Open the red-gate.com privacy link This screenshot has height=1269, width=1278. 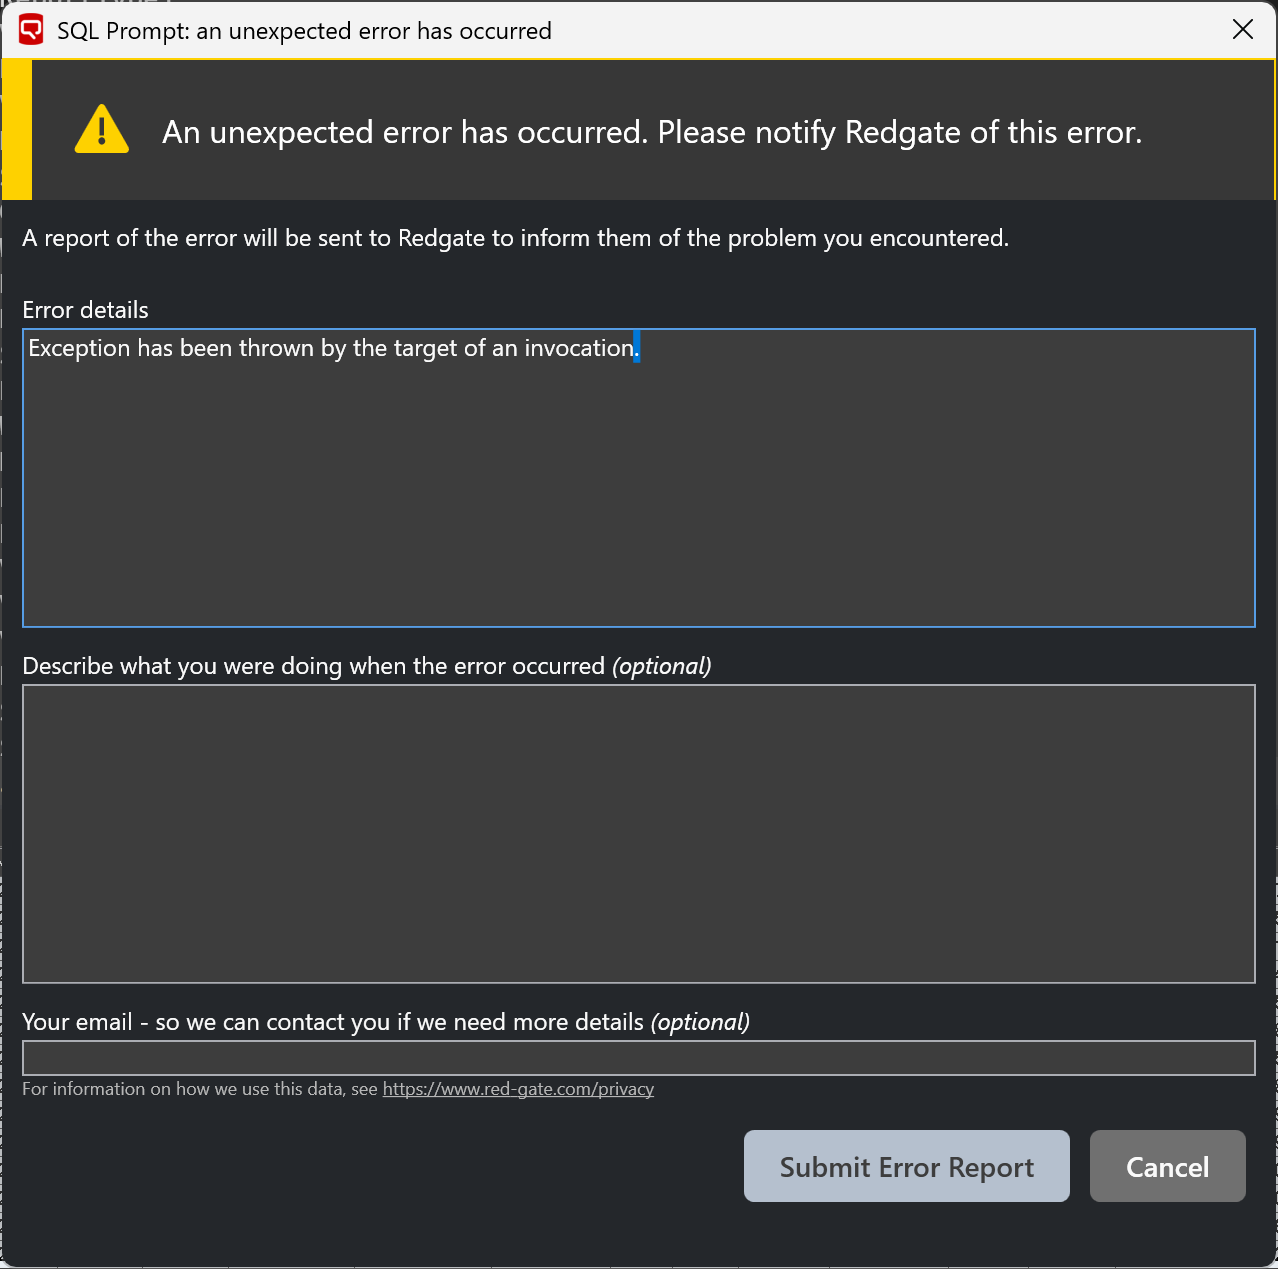(x=518, y=1089)
